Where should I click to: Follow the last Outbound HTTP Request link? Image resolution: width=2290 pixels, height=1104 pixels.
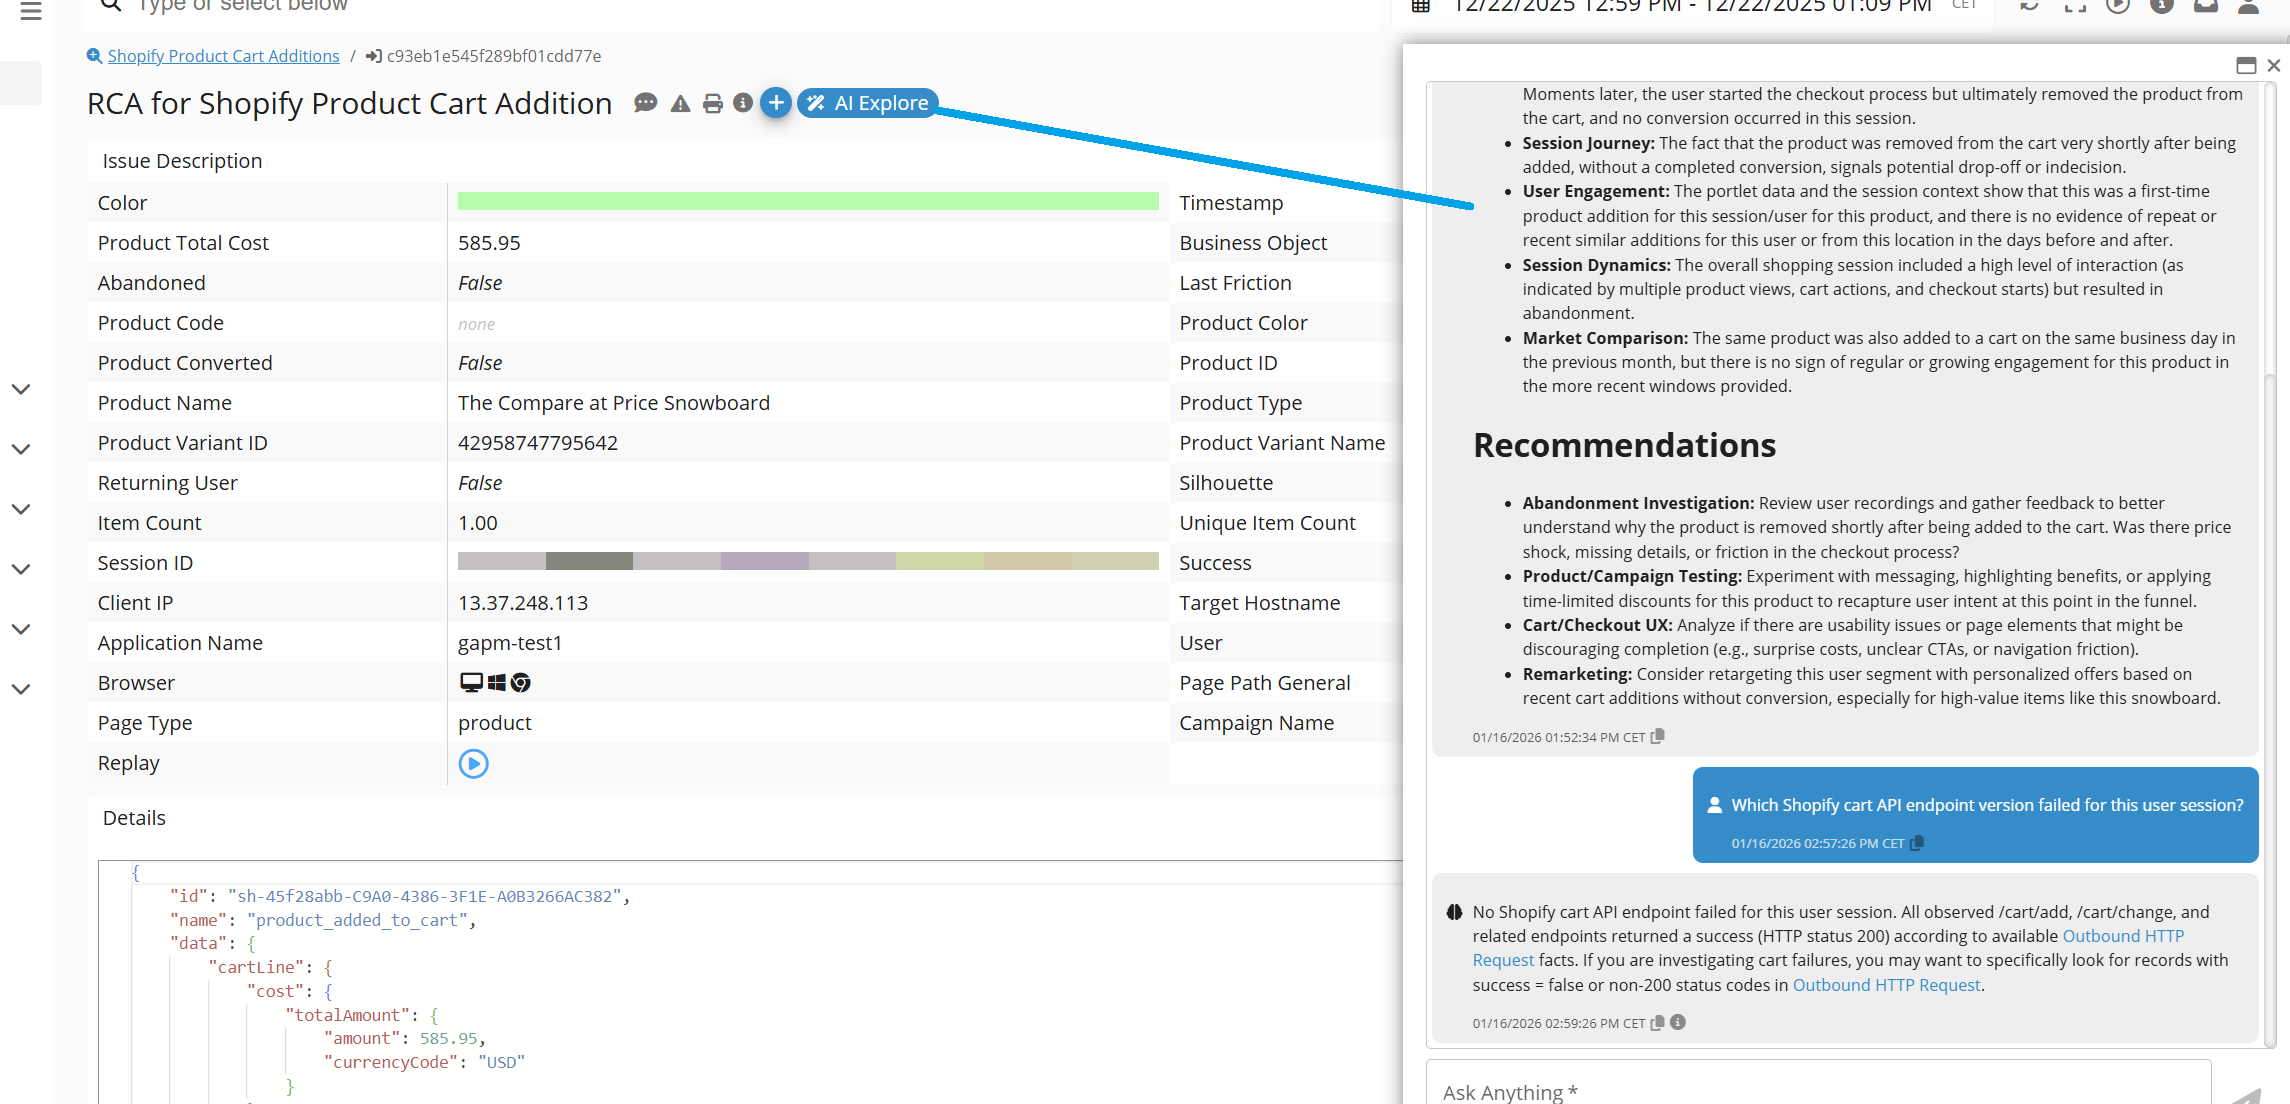1885,985
